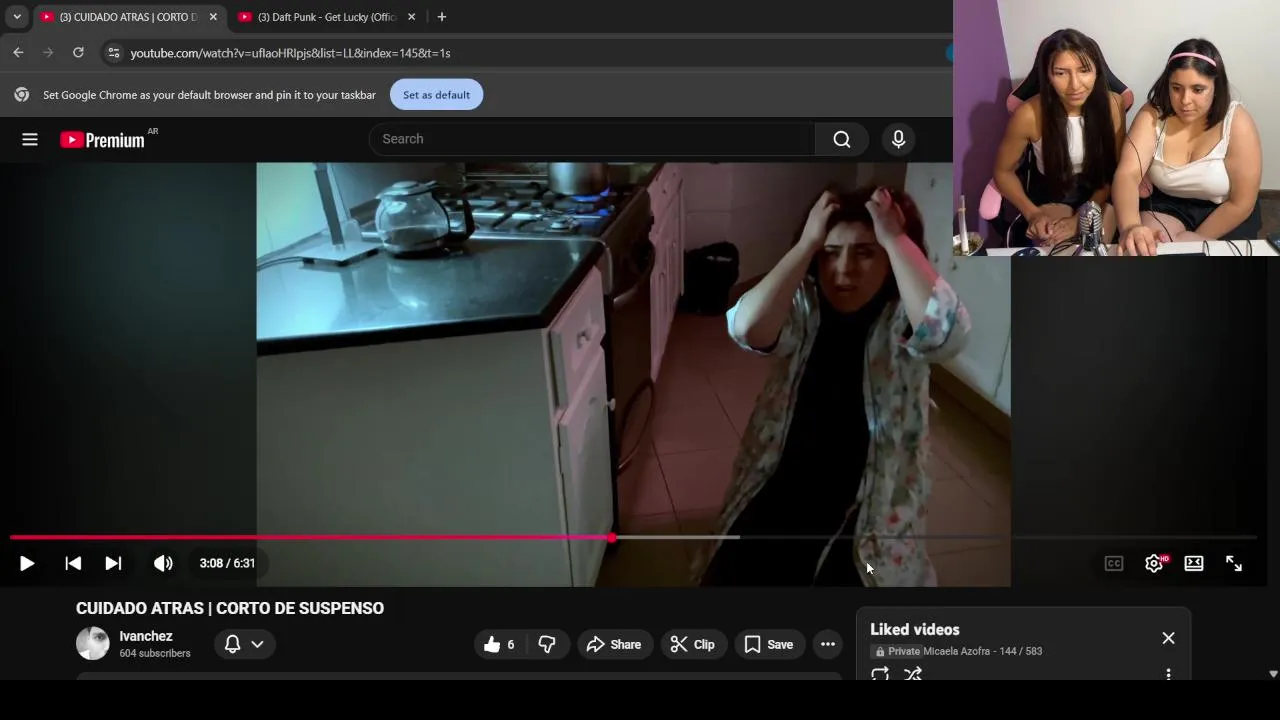This screenshot has width=1280, height=720.
Task: Toggle loop playlist in Liked videos
Action: (880, 674)
